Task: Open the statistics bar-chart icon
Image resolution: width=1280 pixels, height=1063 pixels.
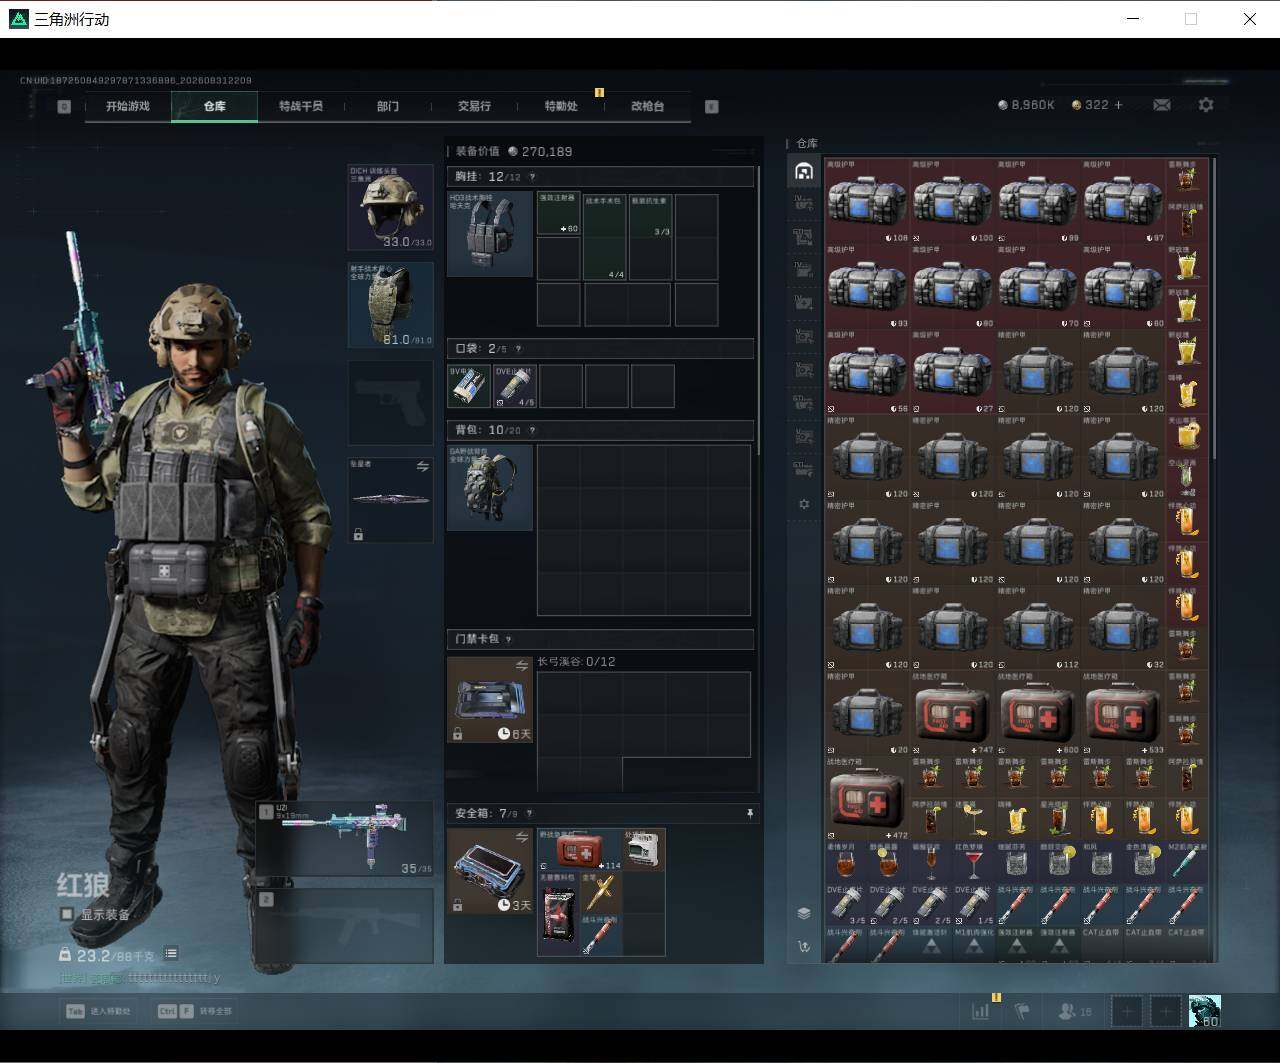Action: (x=981, y=1011)
